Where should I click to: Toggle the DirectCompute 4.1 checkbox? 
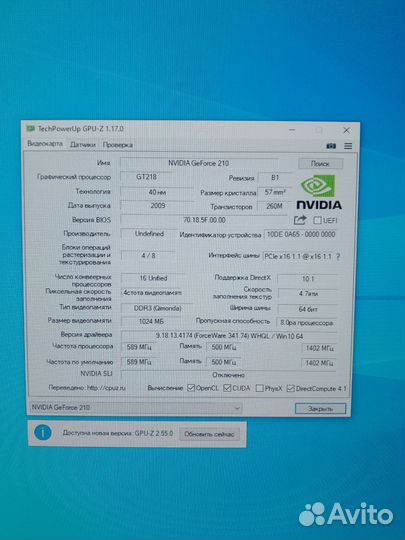pos(290,388)
